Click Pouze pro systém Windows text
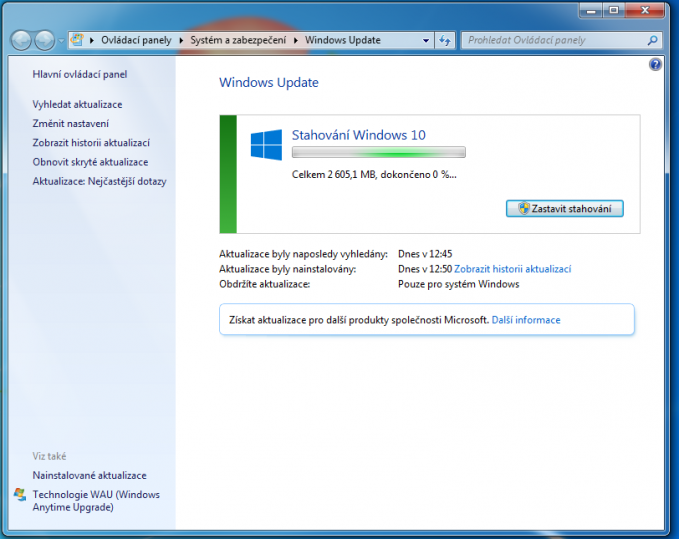The image size is (679, 539). 459,284
